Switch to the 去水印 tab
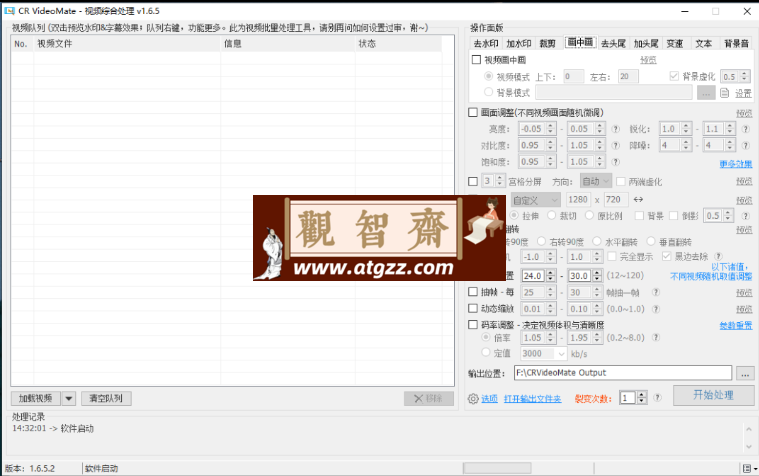Viewport: 759px width, 476px height. click(x=486, y=44)
